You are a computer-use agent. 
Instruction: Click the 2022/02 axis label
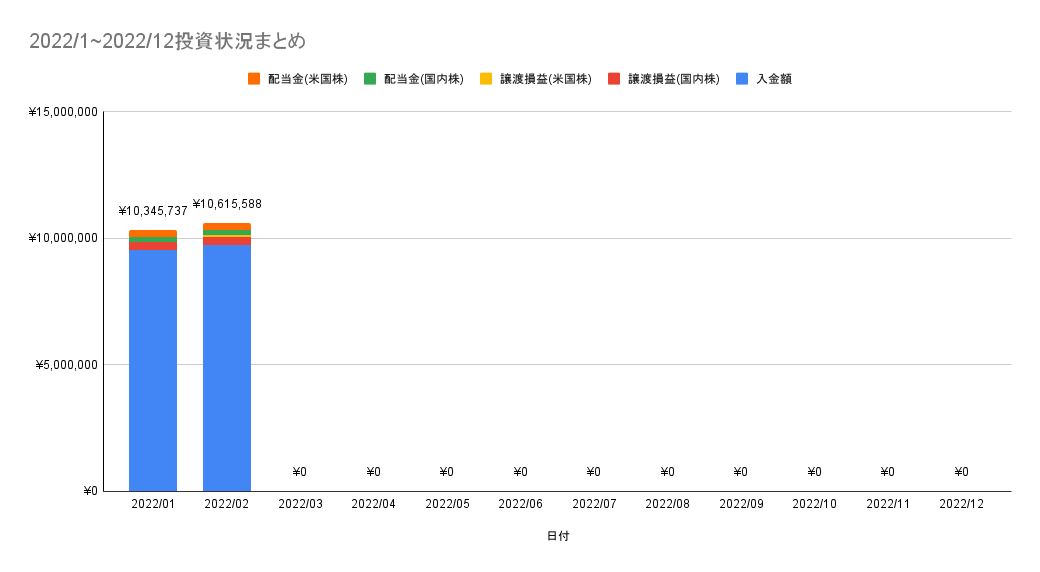point(227,504)
